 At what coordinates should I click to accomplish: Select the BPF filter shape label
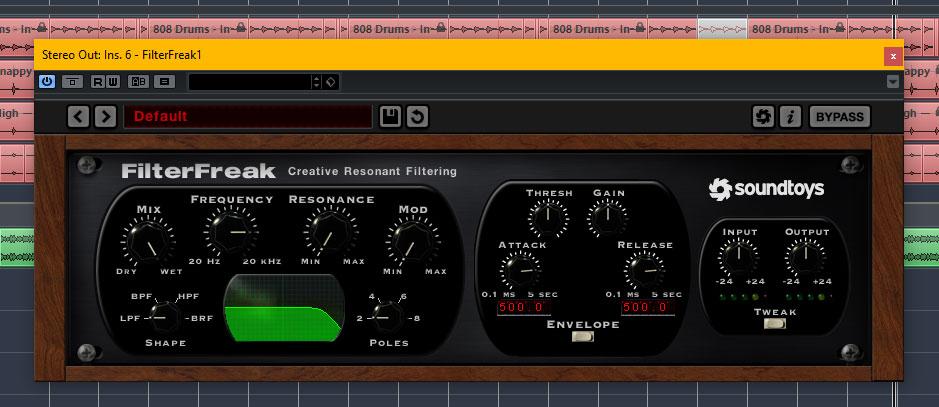tap(141, 296)
